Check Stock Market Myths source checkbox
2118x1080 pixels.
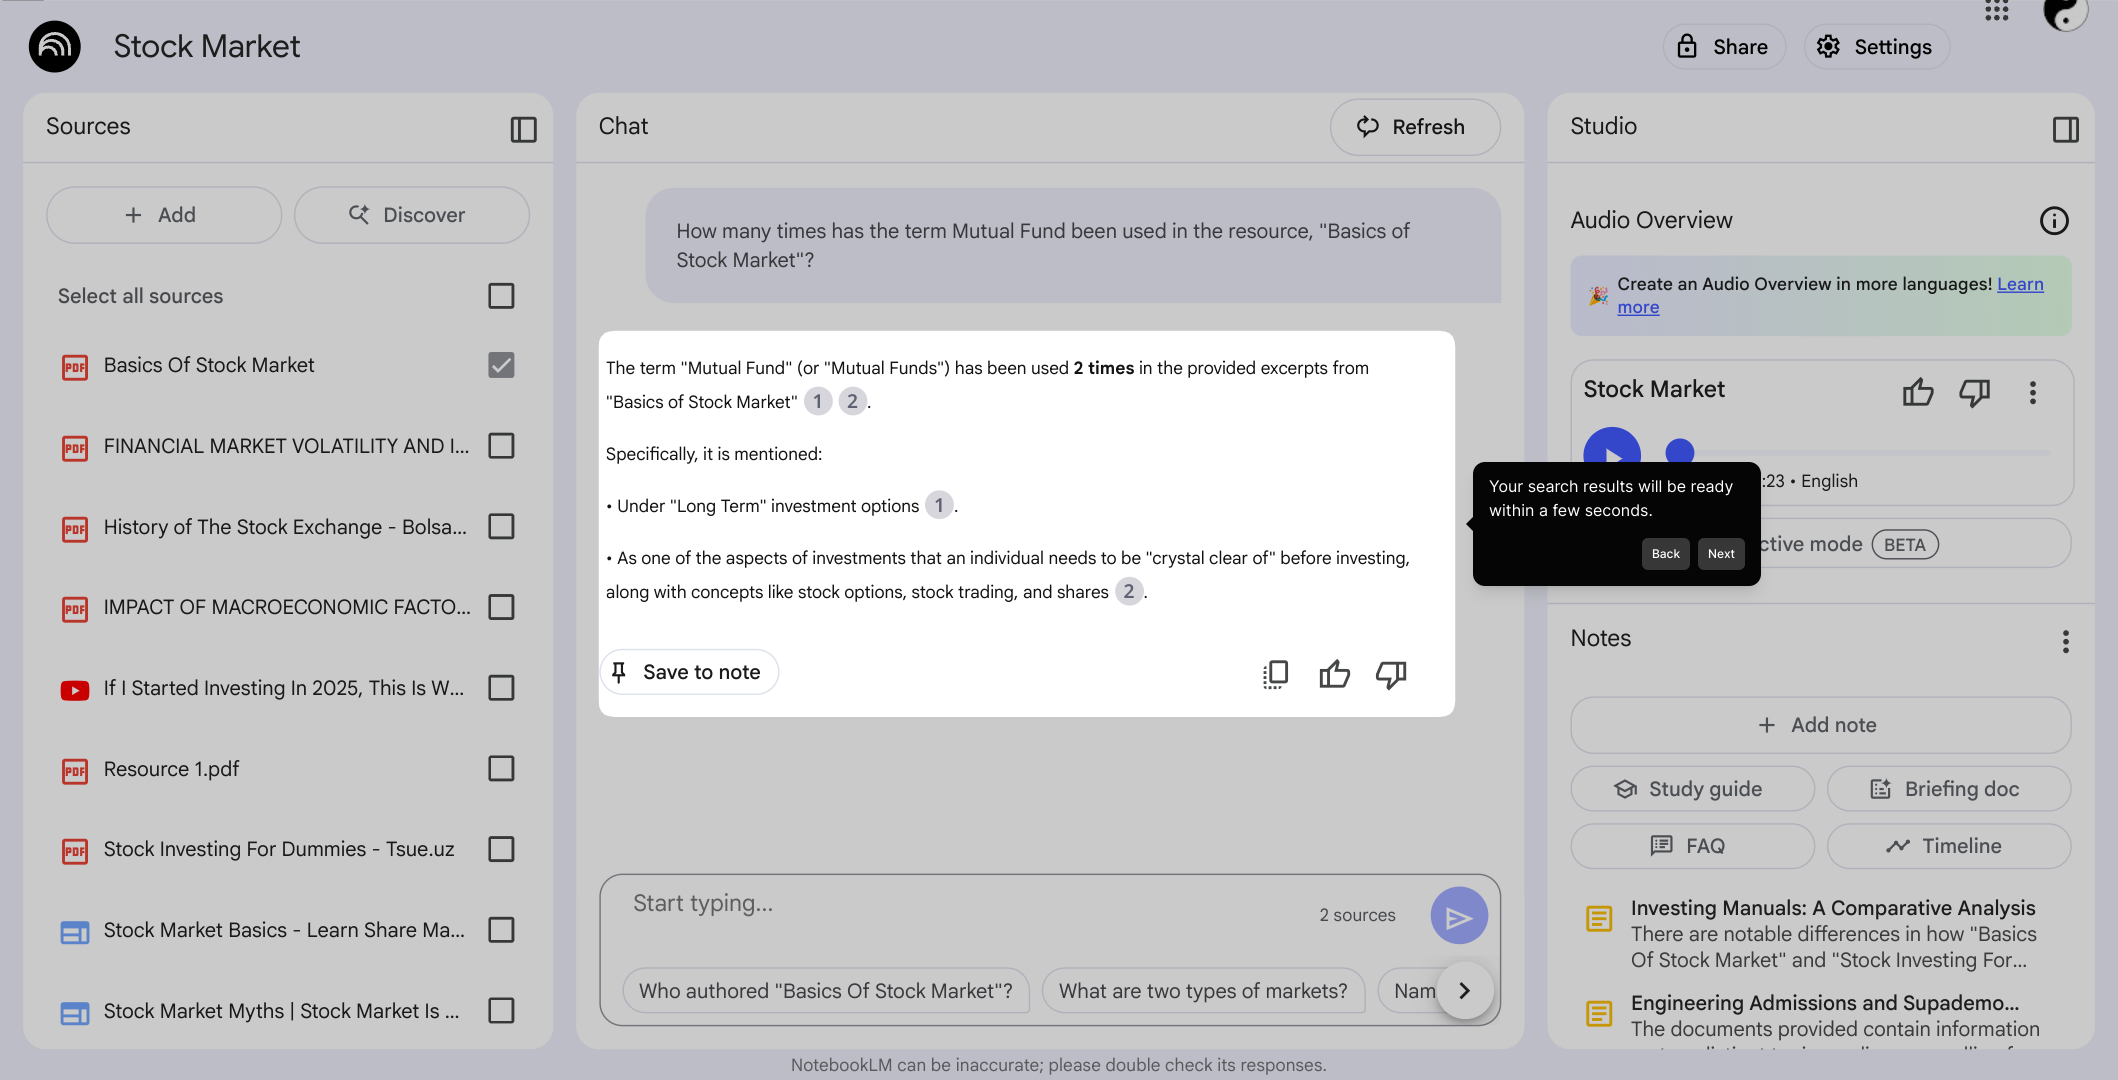pyautogui.click(x=501, y=1011)
